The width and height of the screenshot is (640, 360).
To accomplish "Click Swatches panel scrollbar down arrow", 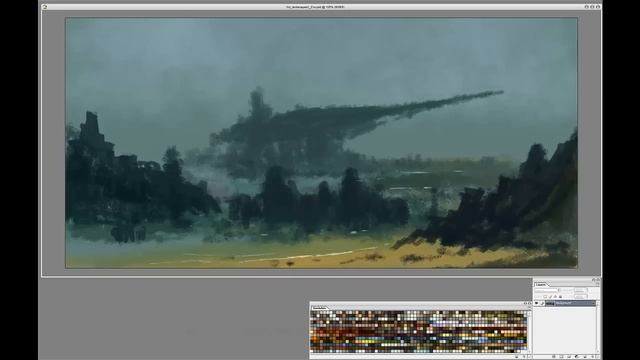I will tap(529, 351).
